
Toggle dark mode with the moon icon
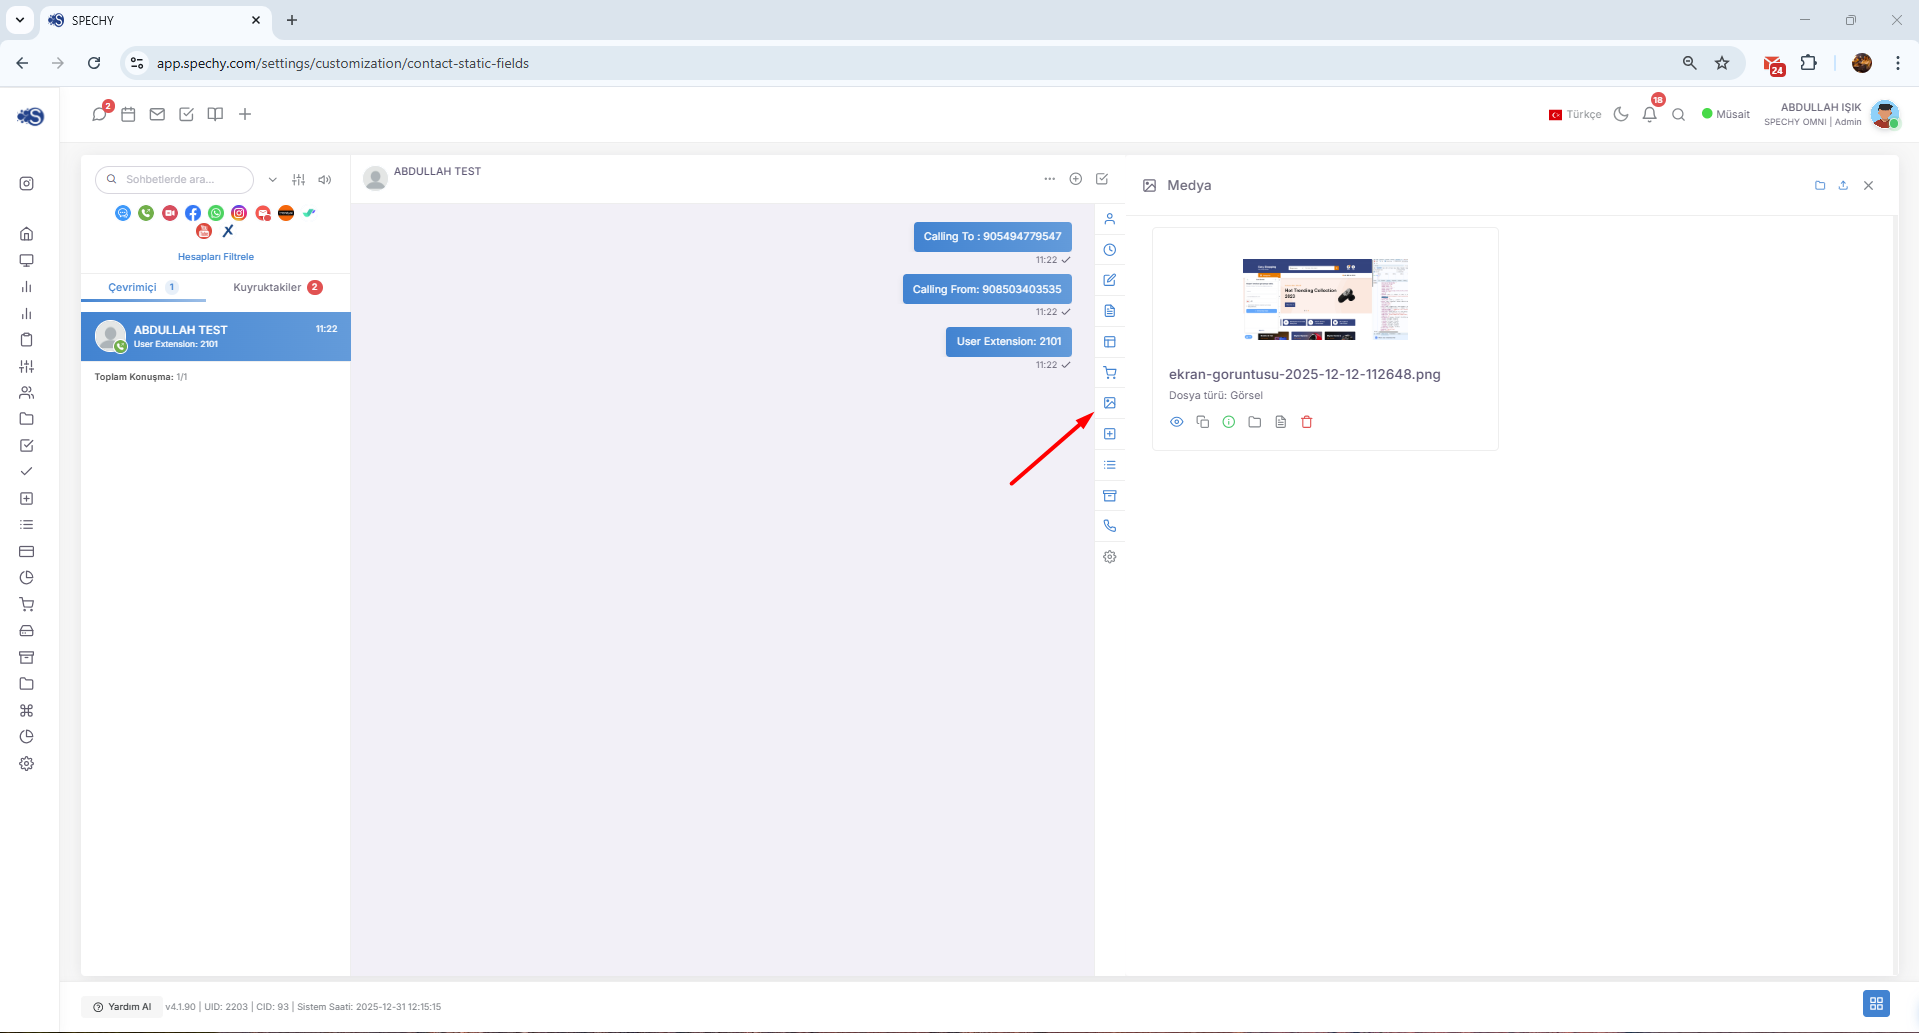pos(1621,114)
